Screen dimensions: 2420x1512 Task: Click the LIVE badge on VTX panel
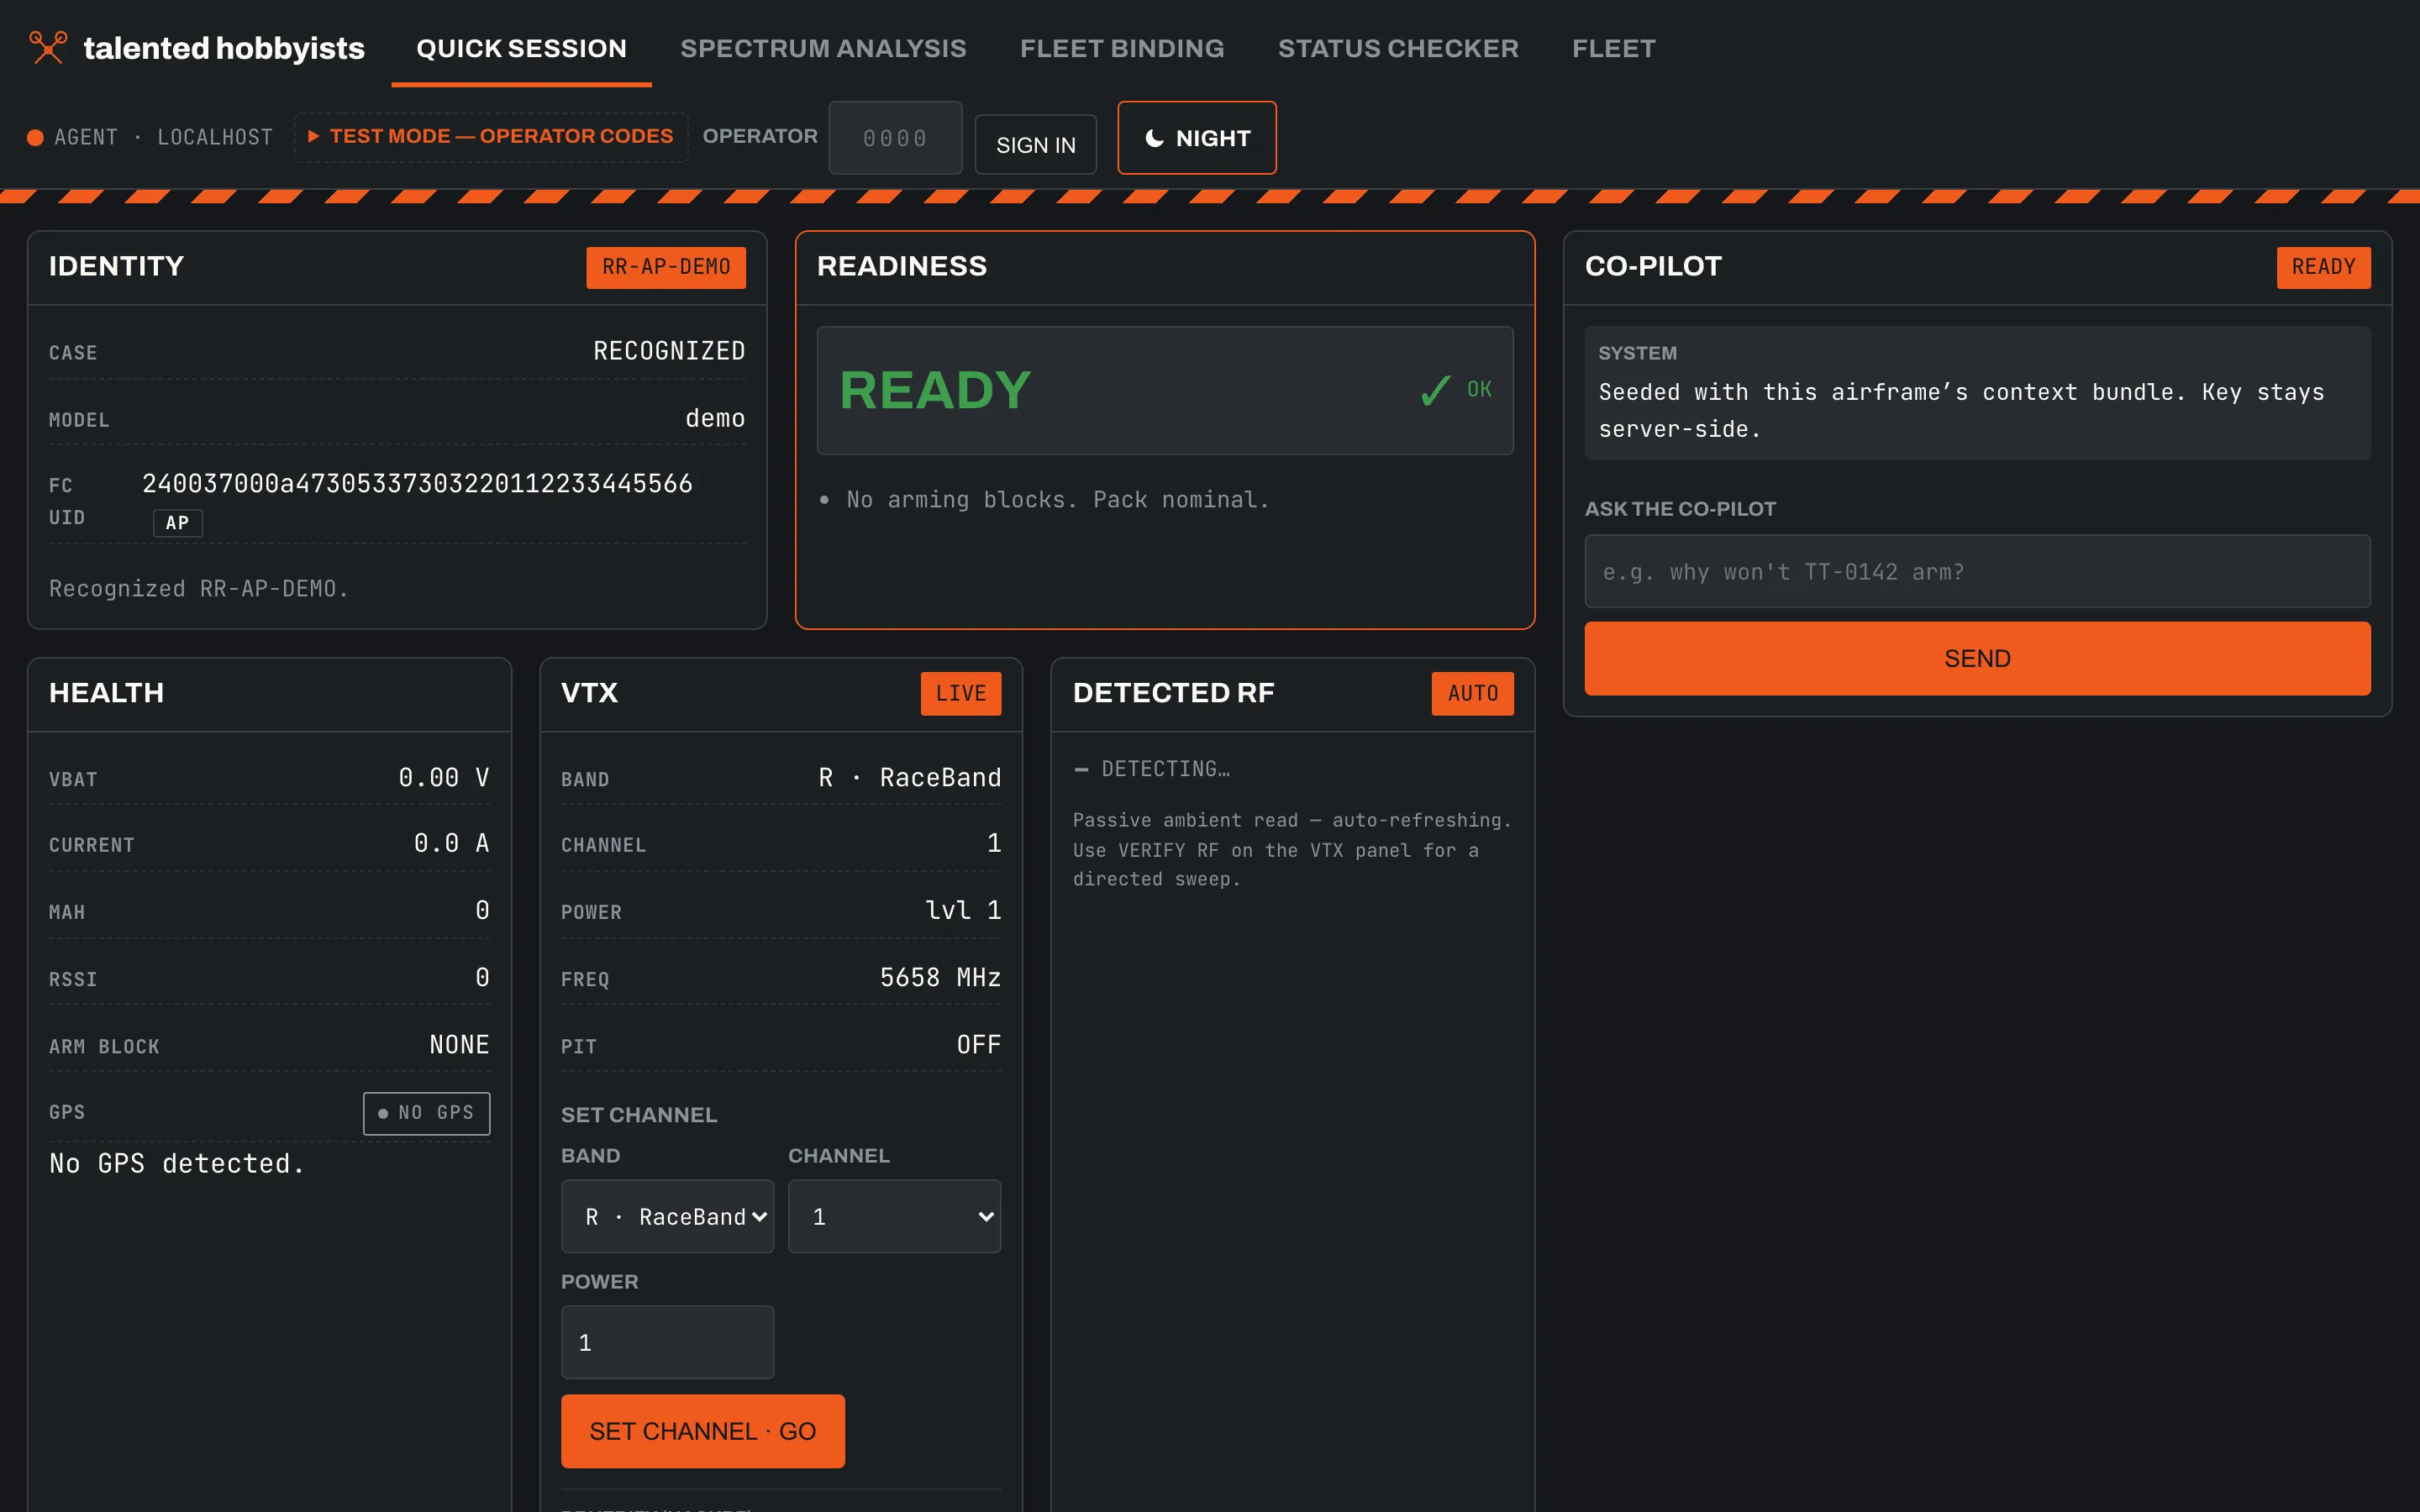961,693
